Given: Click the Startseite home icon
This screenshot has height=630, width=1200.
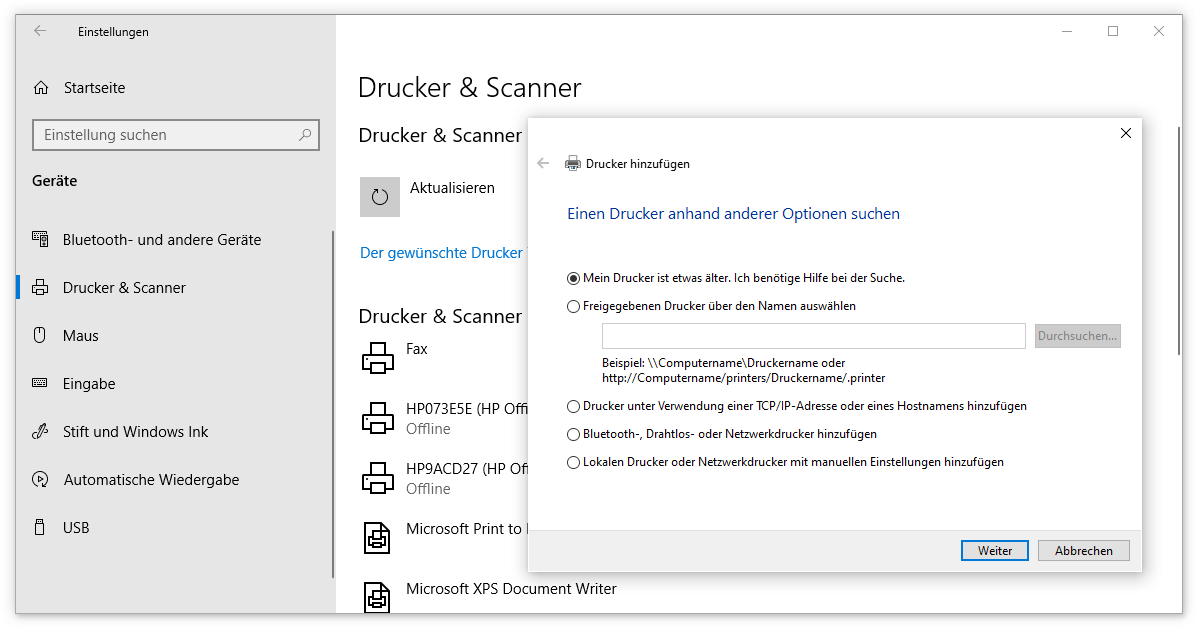Looking at the screenshot, I should (x=41, y=87).
